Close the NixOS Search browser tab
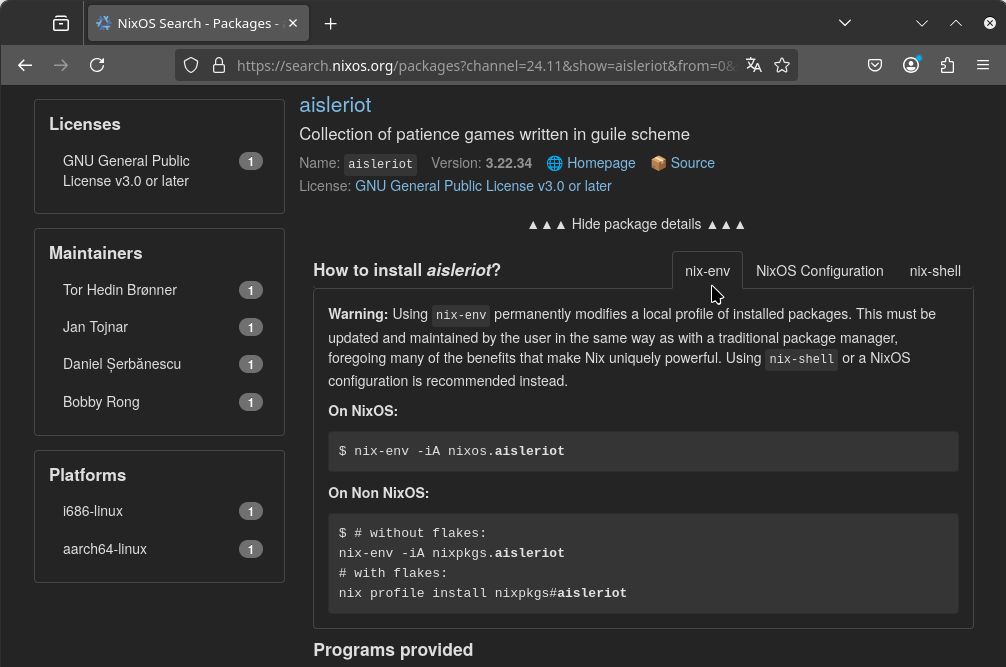Viewport: 1006px width, 667px height. point(293,23)
